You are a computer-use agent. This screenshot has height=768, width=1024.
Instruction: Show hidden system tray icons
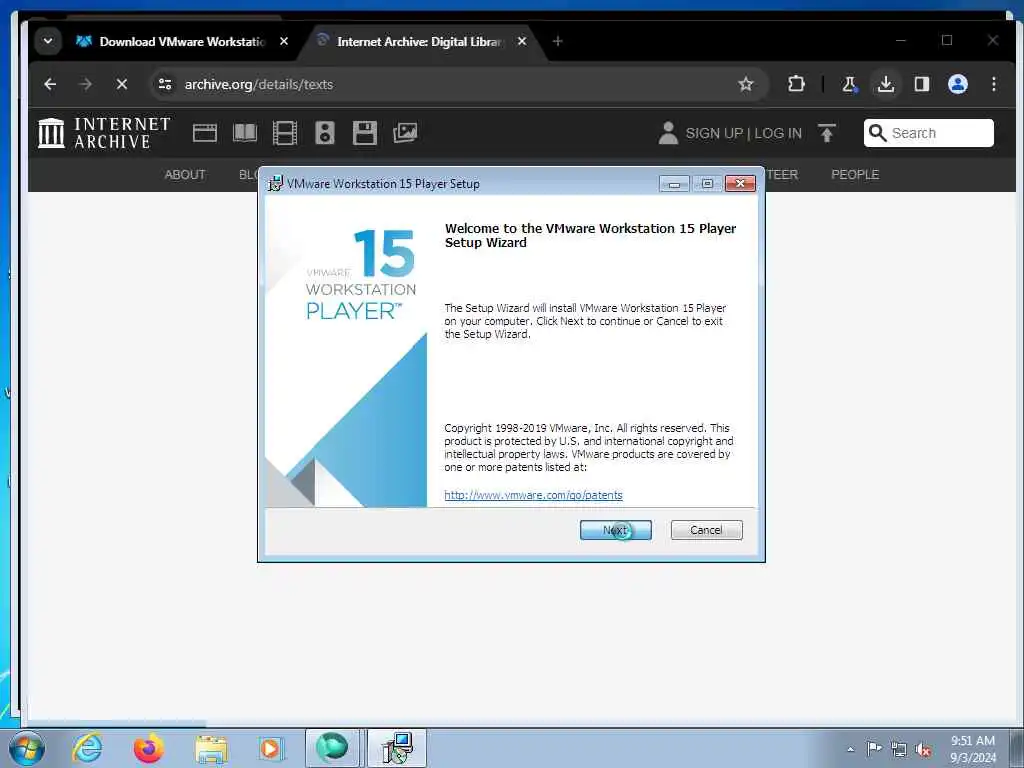(850, 749)
